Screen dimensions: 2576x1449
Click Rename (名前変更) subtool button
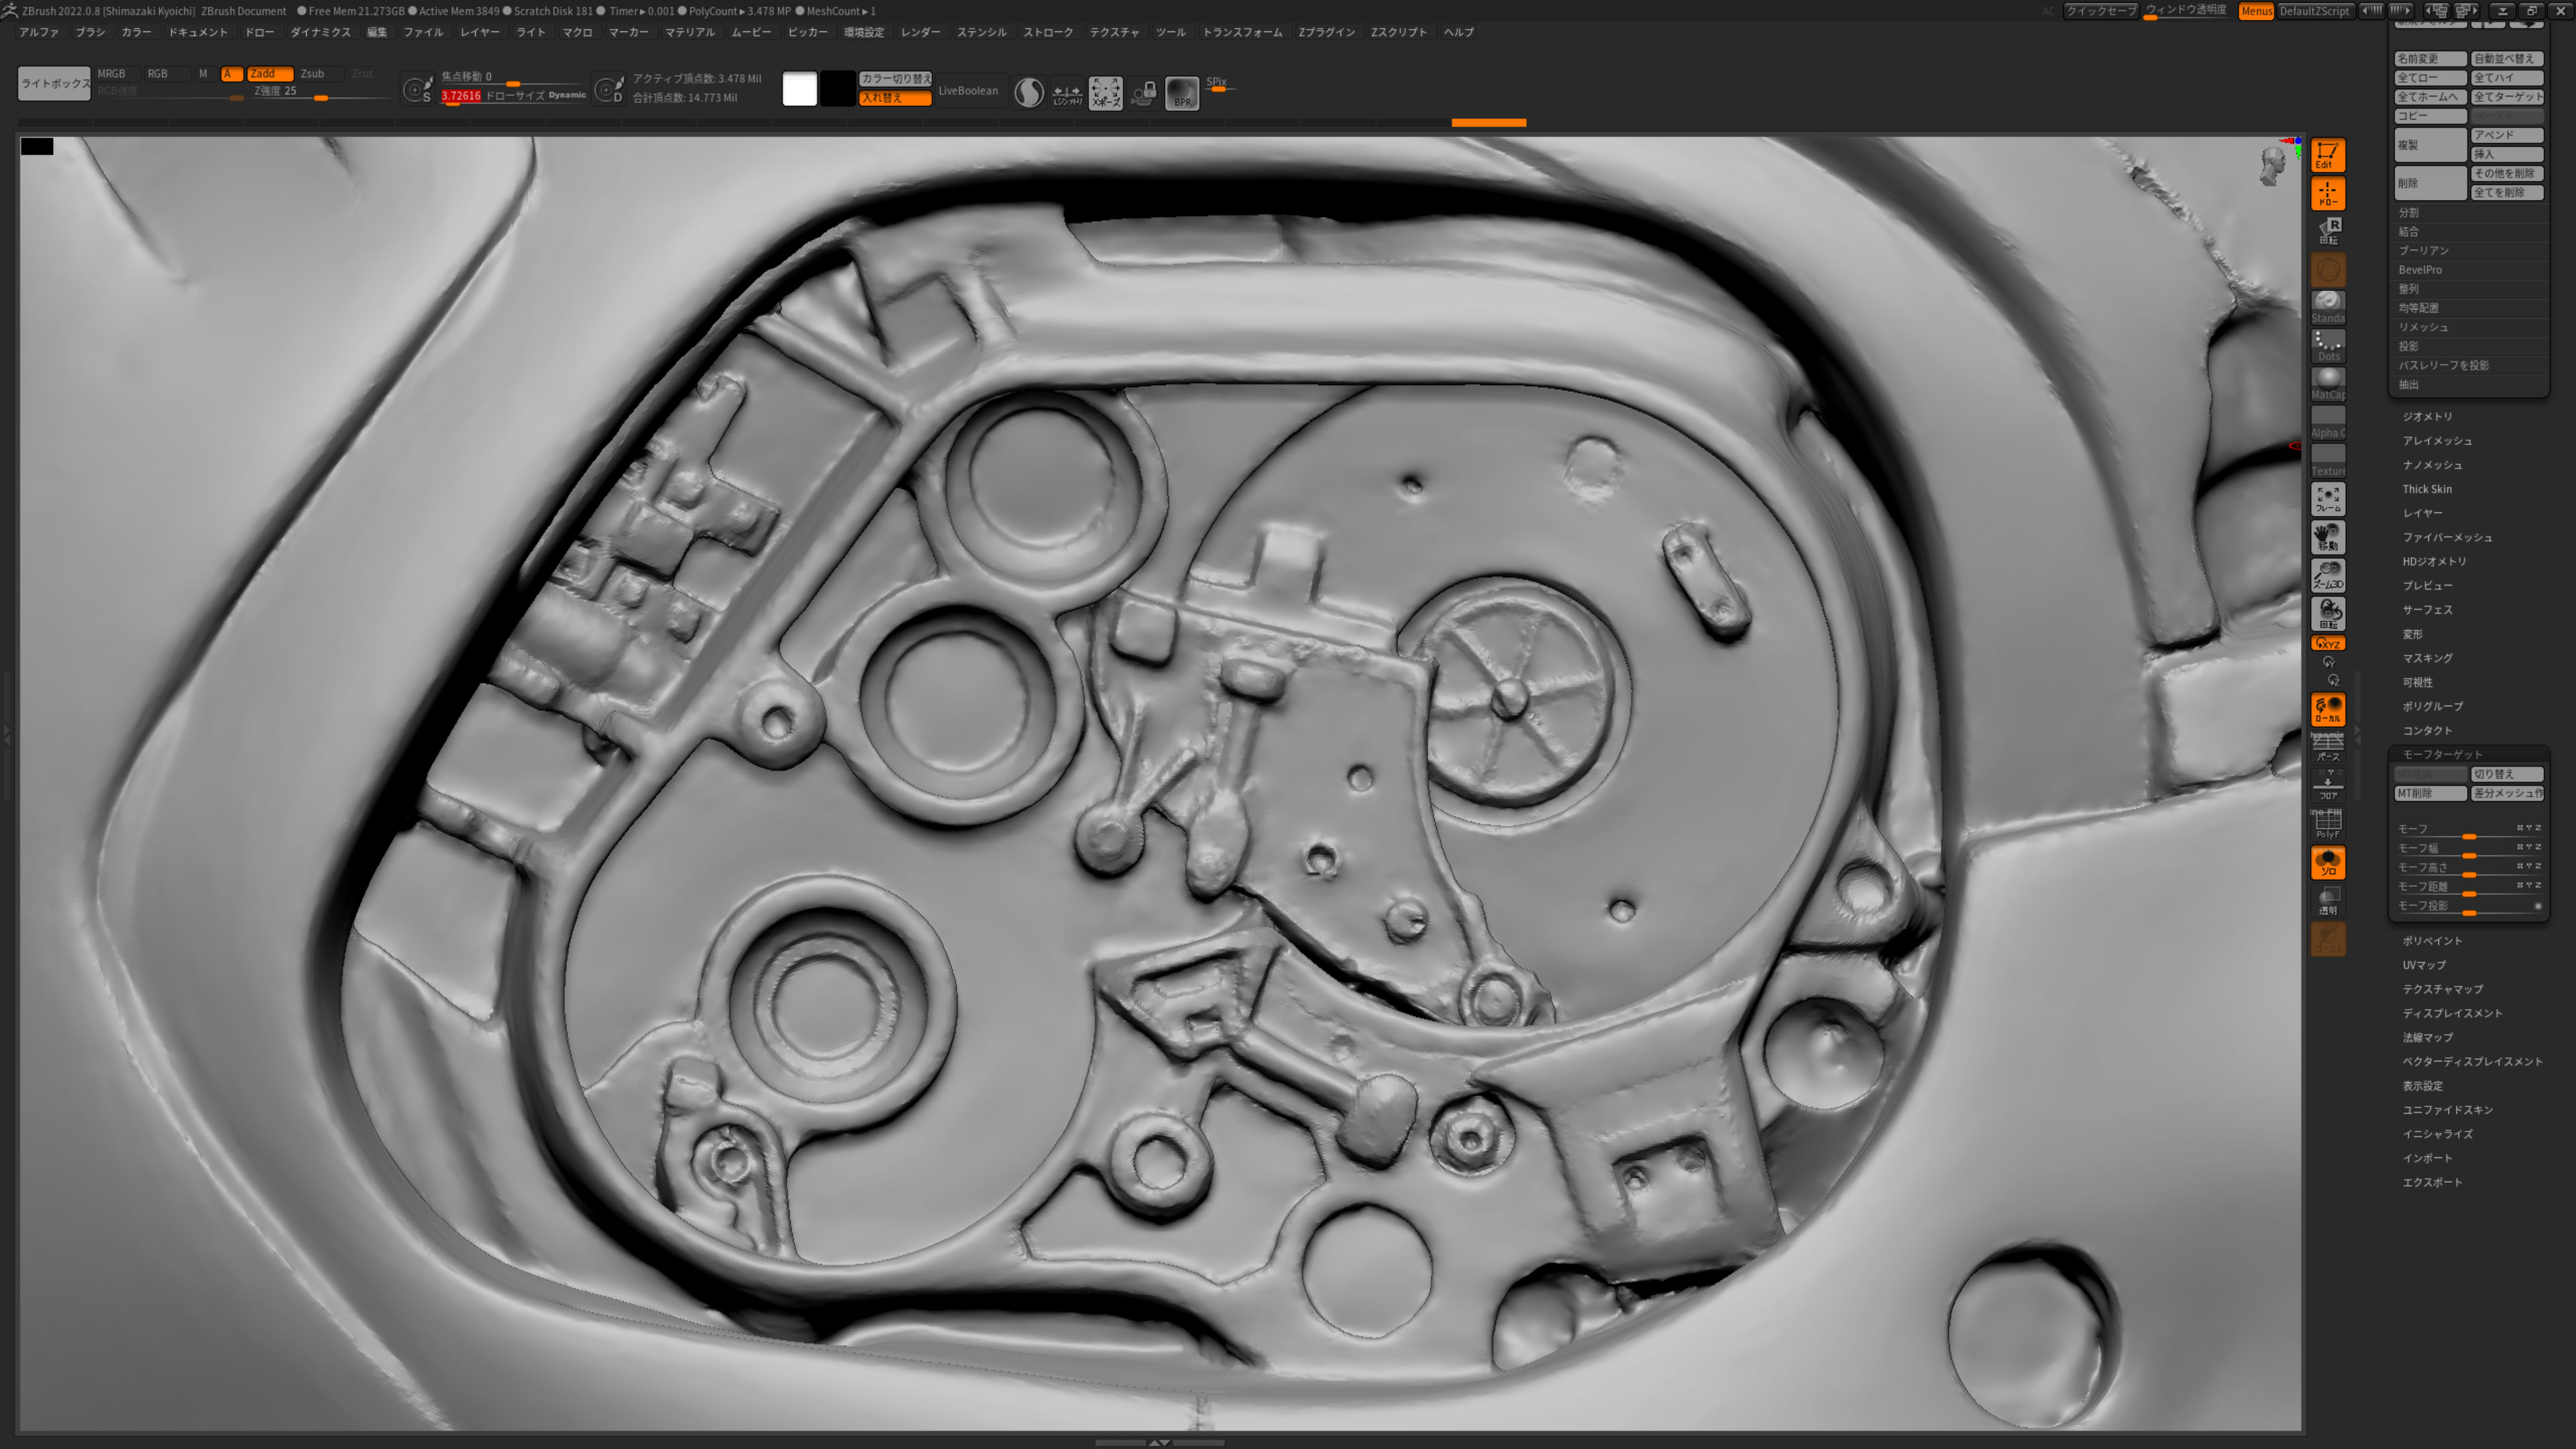pyautogui.click(x=2431, y=59)
